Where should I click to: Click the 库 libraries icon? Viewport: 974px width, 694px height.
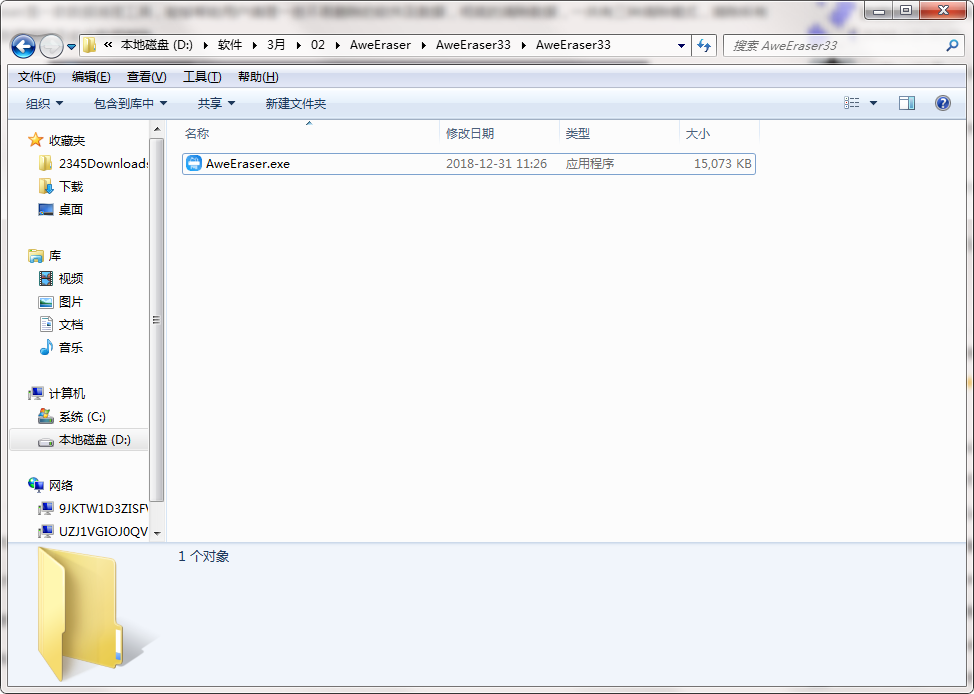coord(35,255)
